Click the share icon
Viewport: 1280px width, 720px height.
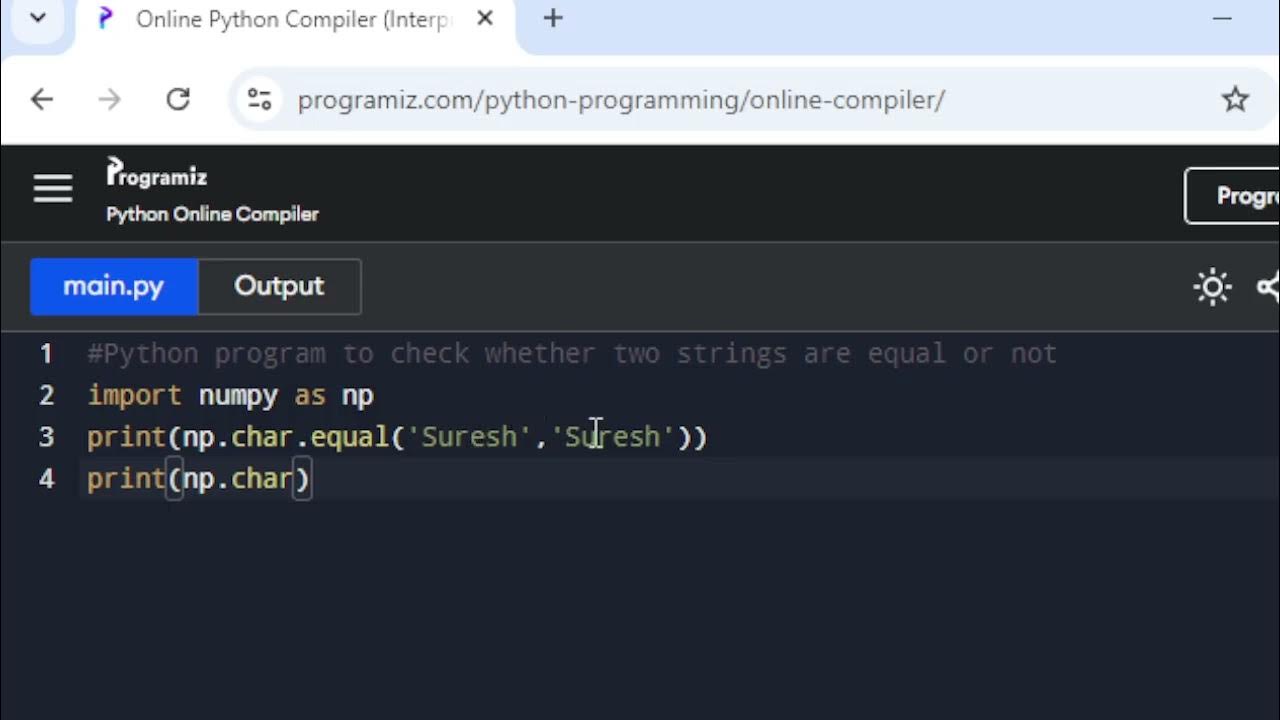point(1268,287)
